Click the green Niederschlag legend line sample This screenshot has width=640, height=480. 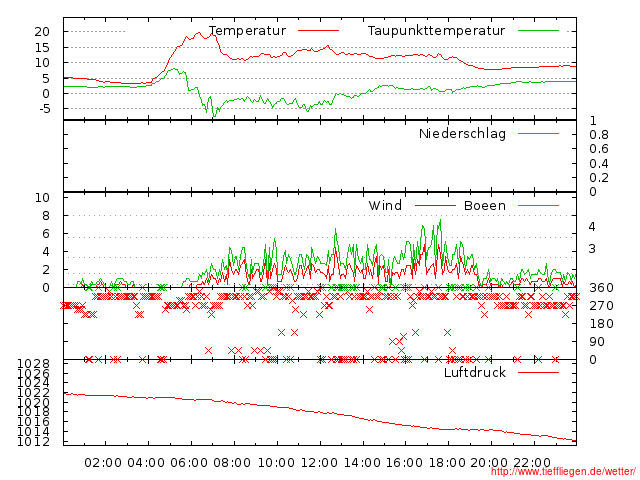click(538, 133)
